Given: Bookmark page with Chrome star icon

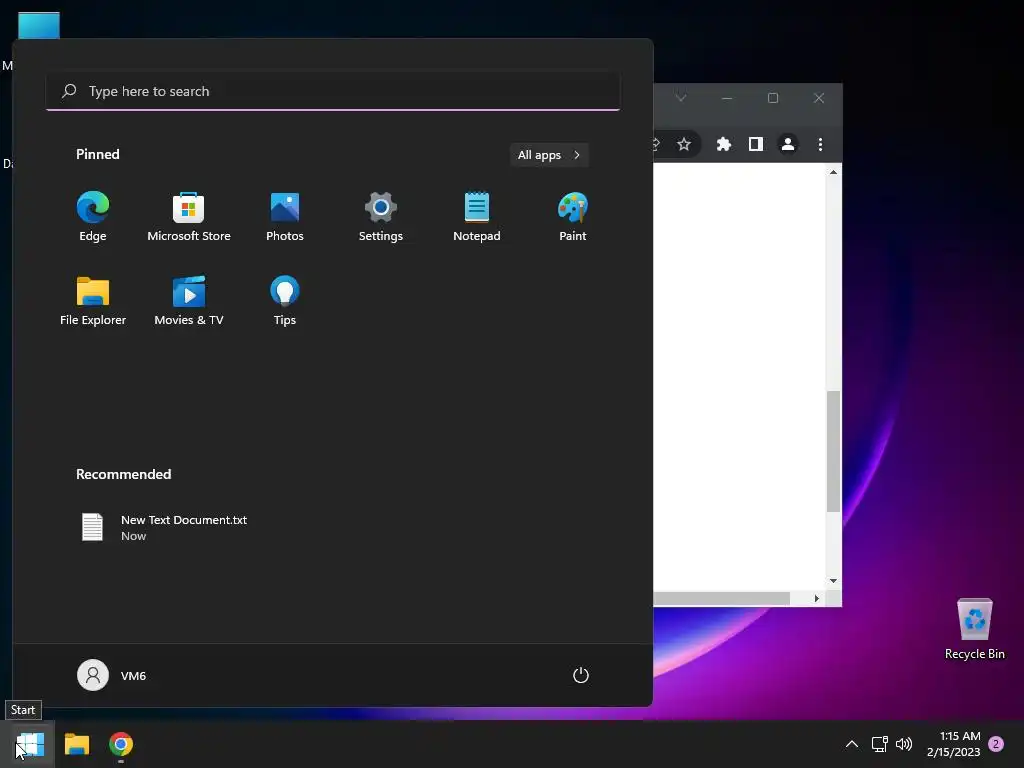Looking at the screenshot, I should click(x=684, y=144).
